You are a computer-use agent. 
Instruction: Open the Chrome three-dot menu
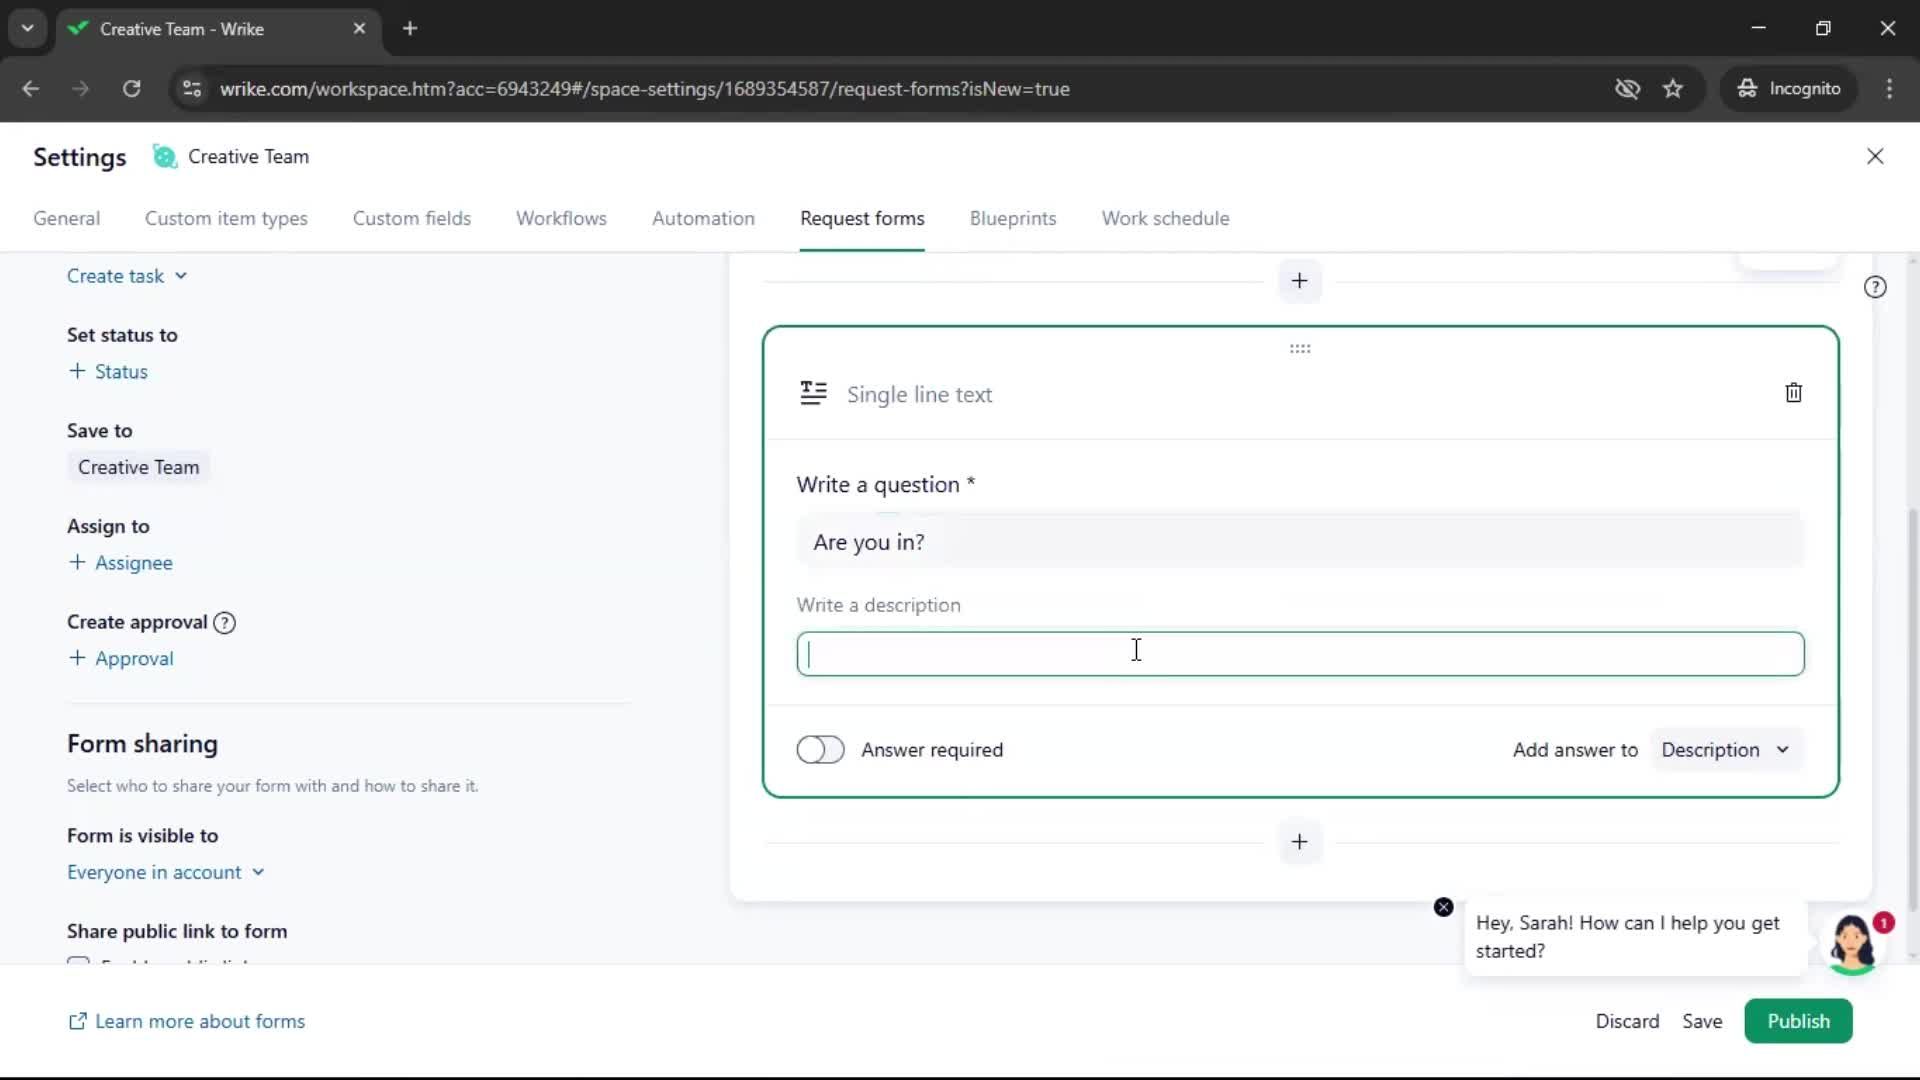tap(1889, 89)
